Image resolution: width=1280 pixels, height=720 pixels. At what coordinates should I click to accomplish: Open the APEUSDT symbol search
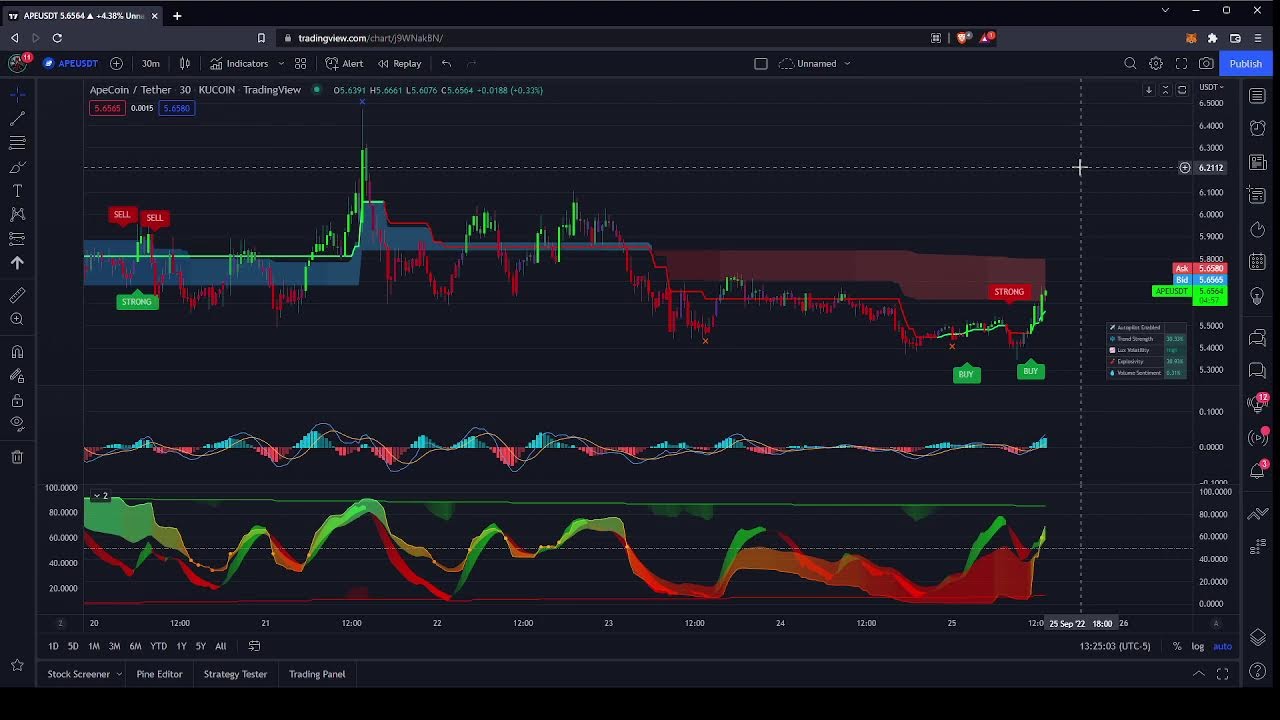coord(70,63)
